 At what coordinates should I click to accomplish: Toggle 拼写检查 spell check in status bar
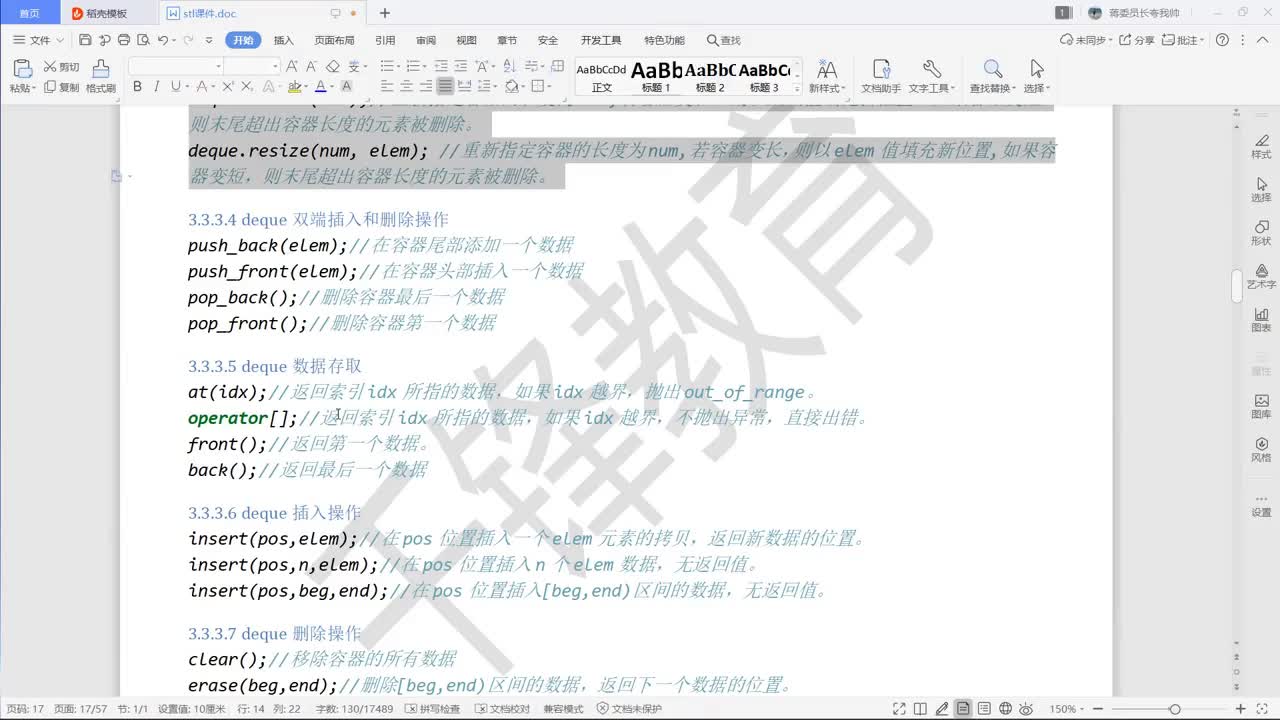(x=432, y=708)
